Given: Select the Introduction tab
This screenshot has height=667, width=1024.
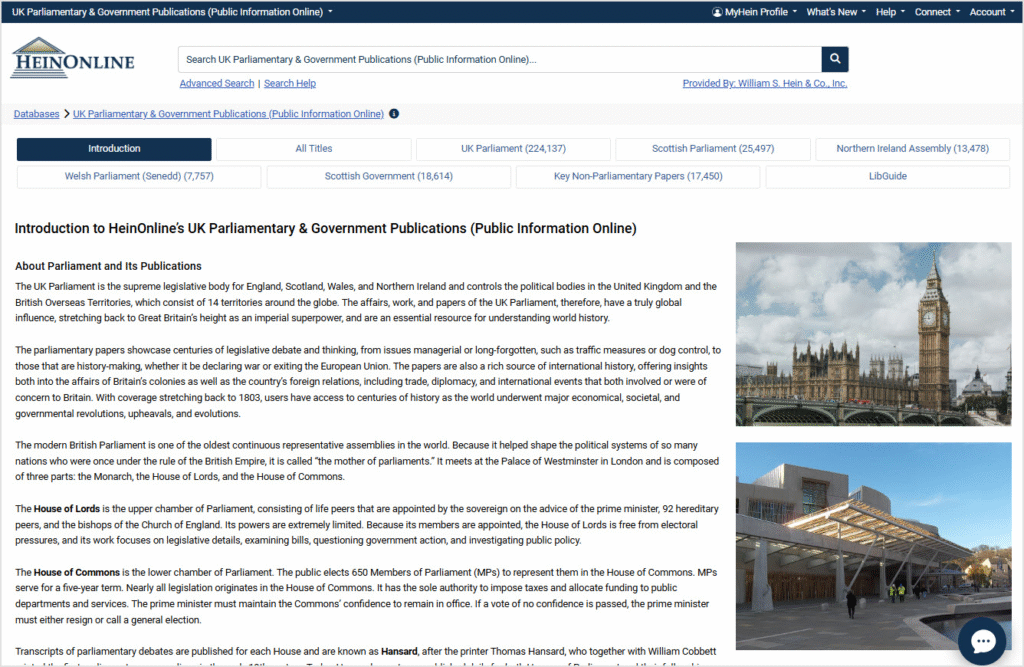Looking at the screenshot, I should [x=114, y=149].
